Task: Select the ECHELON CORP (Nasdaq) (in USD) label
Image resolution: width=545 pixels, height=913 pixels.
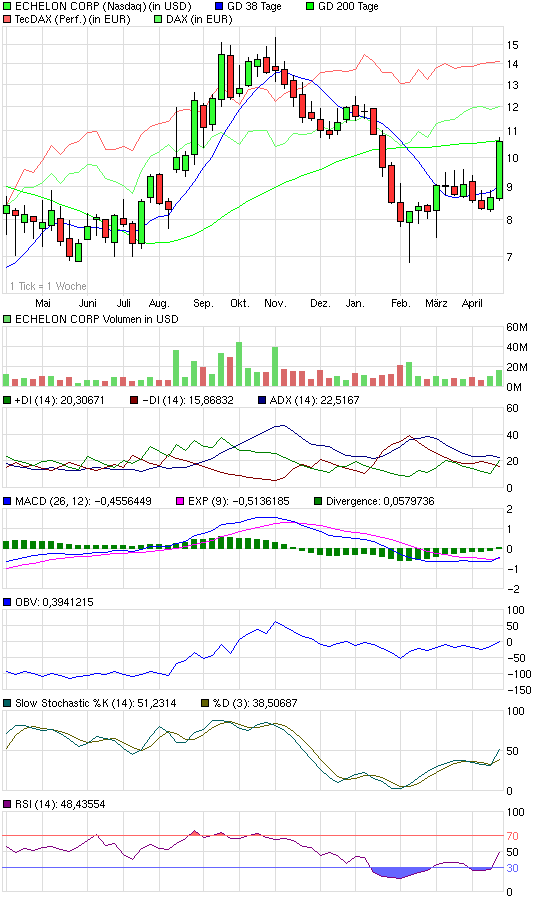Action: coord(103,6)
